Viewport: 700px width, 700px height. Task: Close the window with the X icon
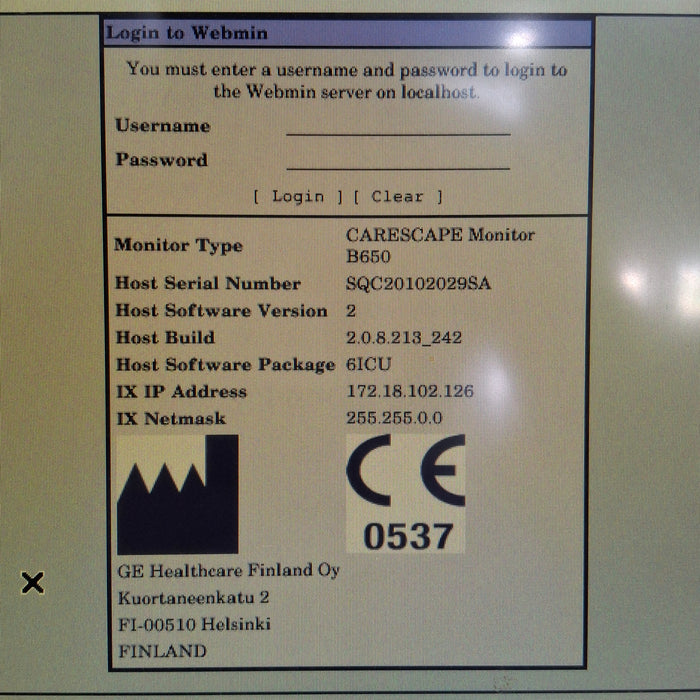point(33,583)
